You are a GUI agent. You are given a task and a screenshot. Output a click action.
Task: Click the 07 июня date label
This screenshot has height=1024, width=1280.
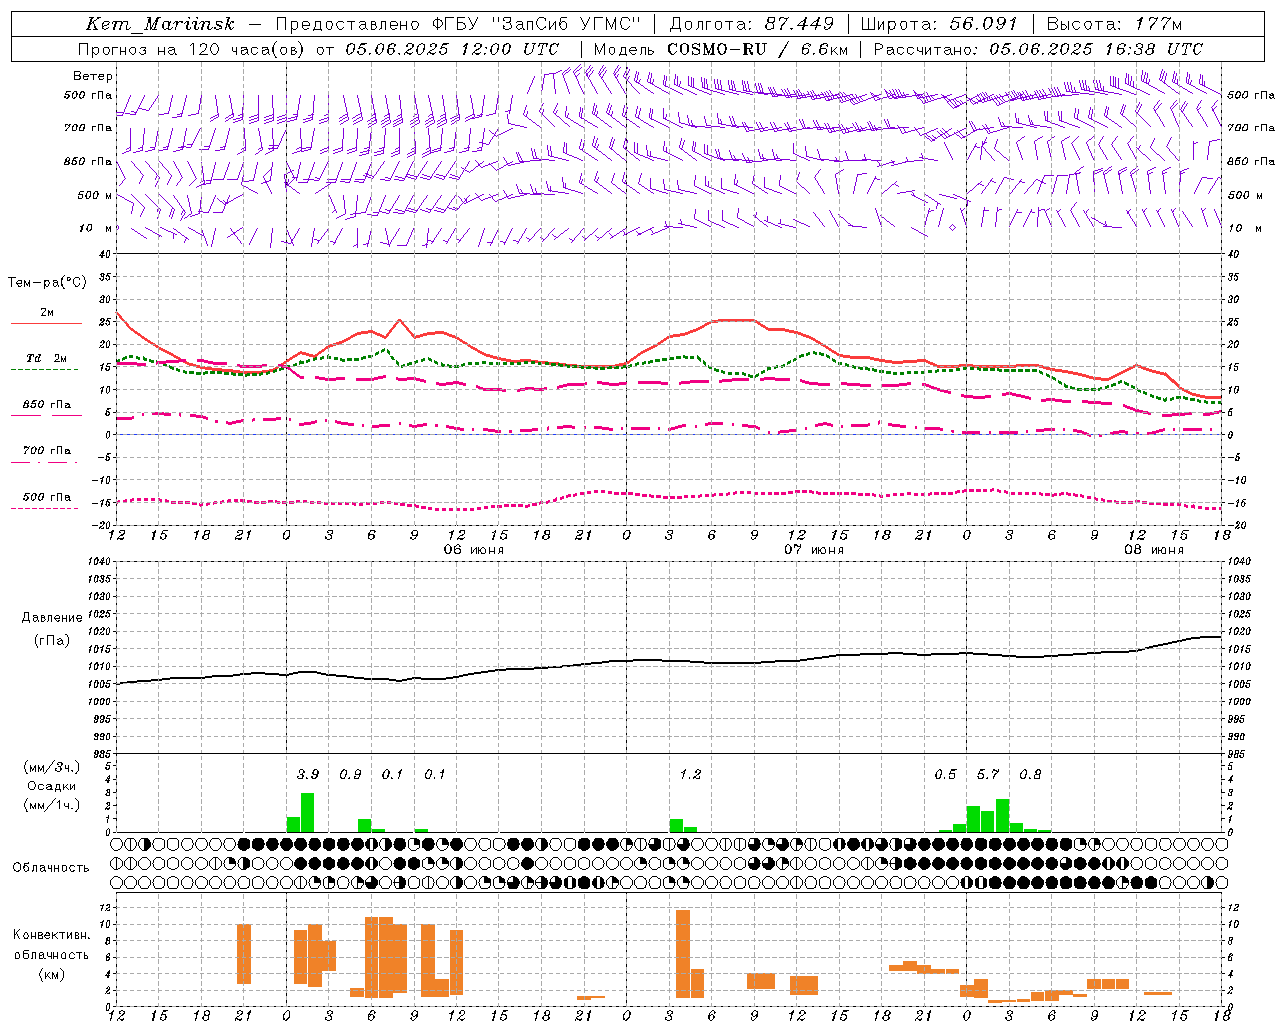(x=814, y=550)
